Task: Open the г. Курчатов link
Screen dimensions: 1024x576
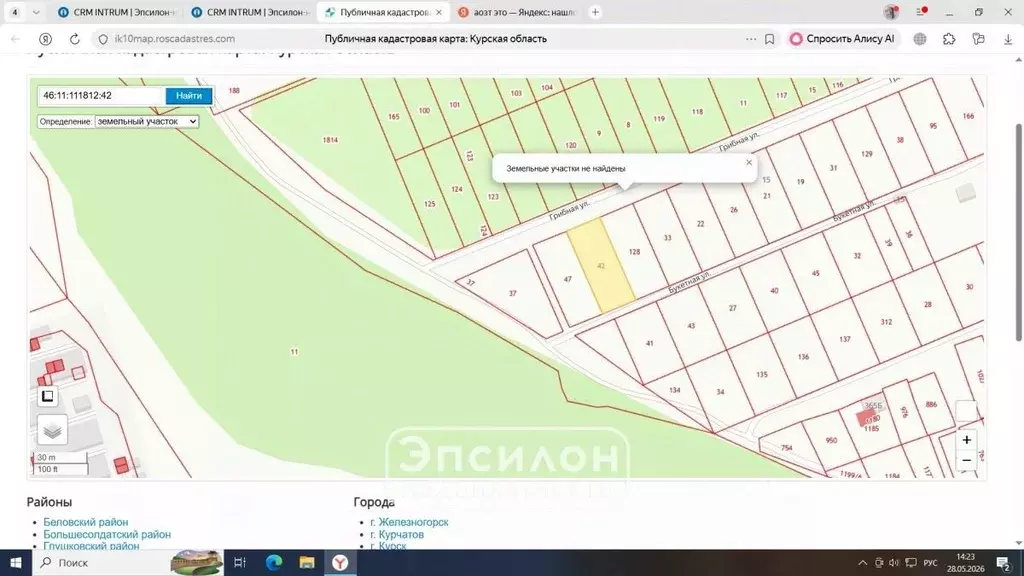Action: click(x=397, y=534)
